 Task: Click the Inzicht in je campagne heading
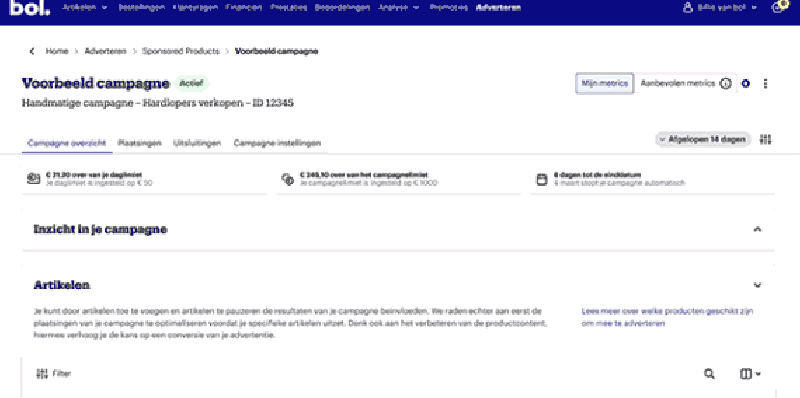tap(101, 230)
